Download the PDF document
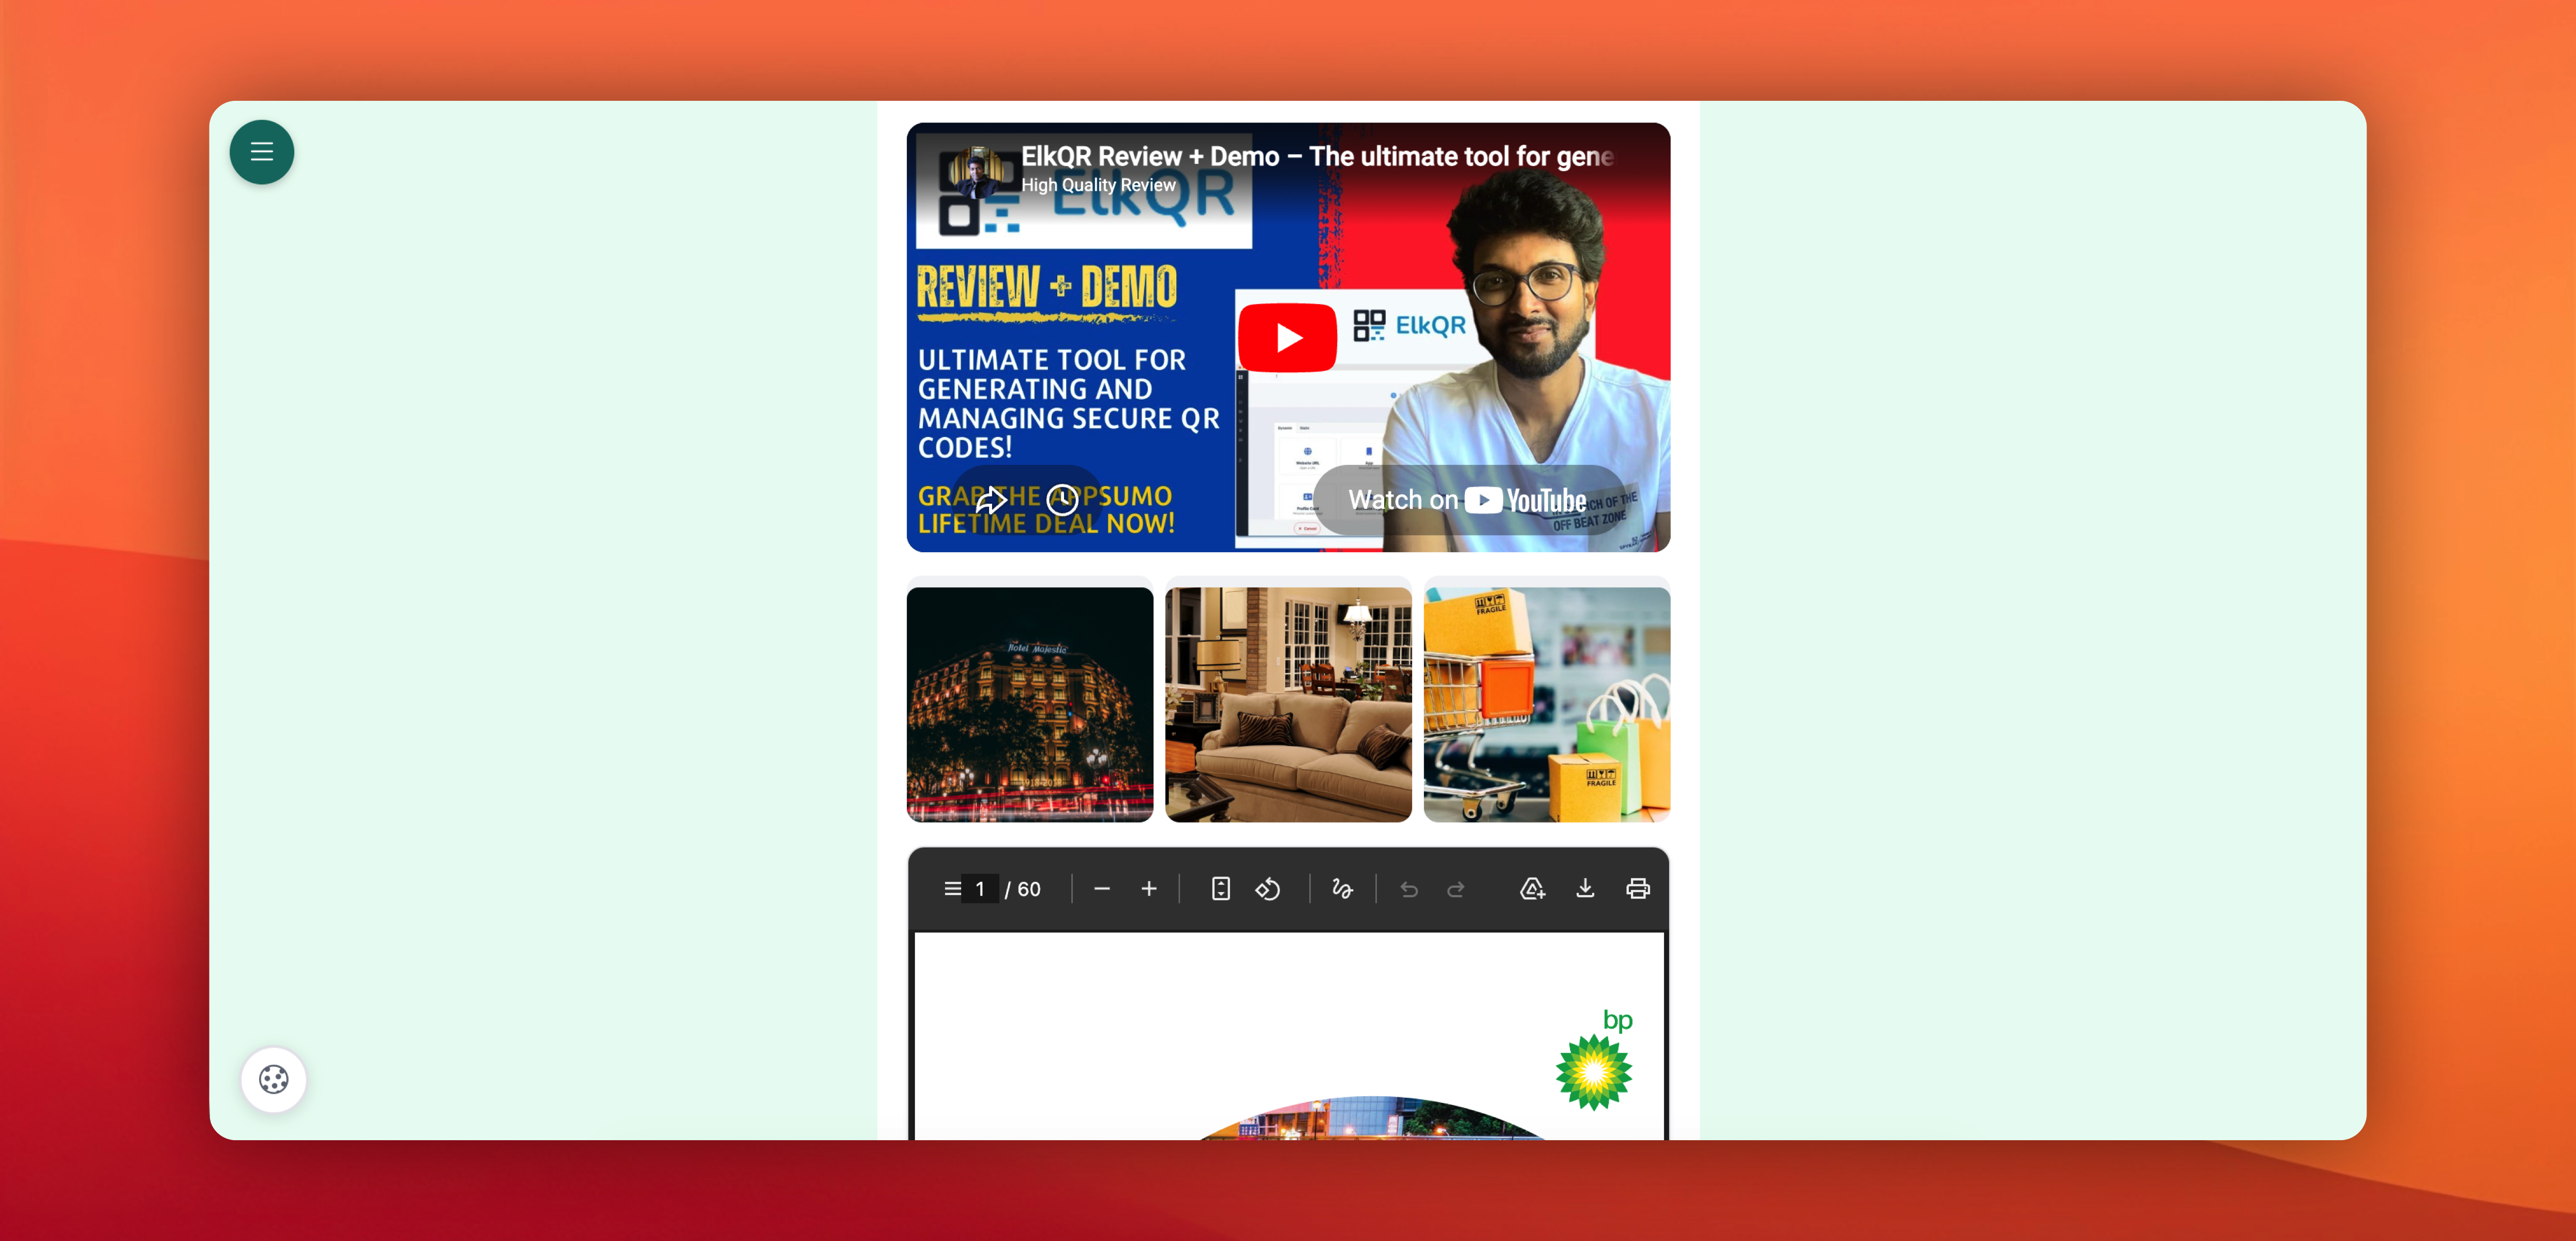 pyautogui.click(x=1585, y=889)
